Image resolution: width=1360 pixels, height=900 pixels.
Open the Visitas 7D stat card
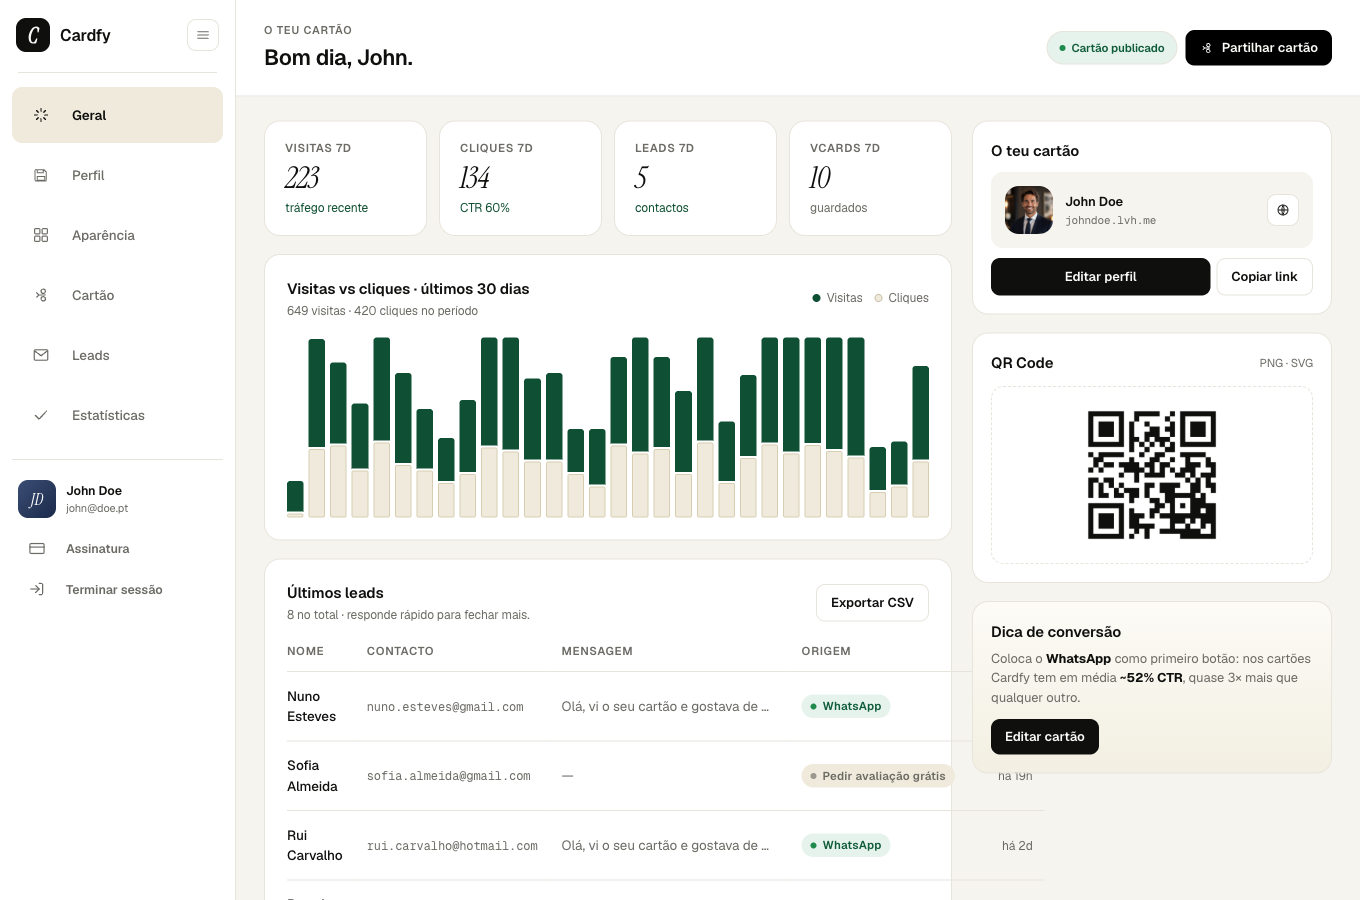tap(345, 178)
